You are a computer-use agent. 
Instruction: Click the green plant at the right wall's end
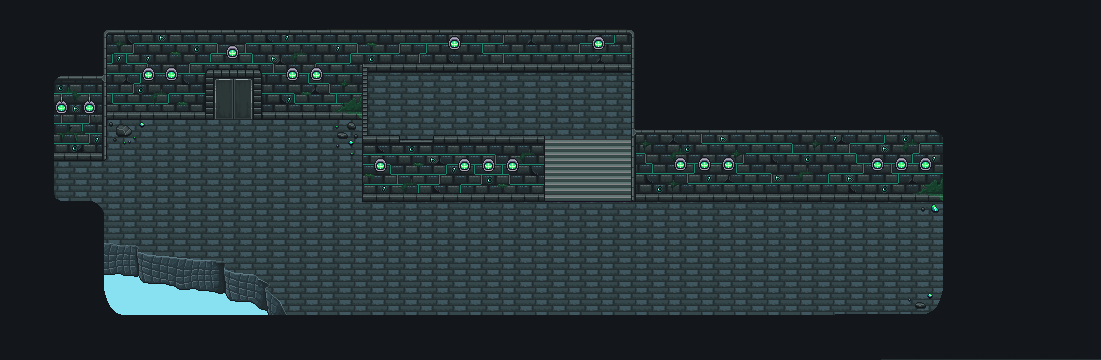(x=932, y=187)
